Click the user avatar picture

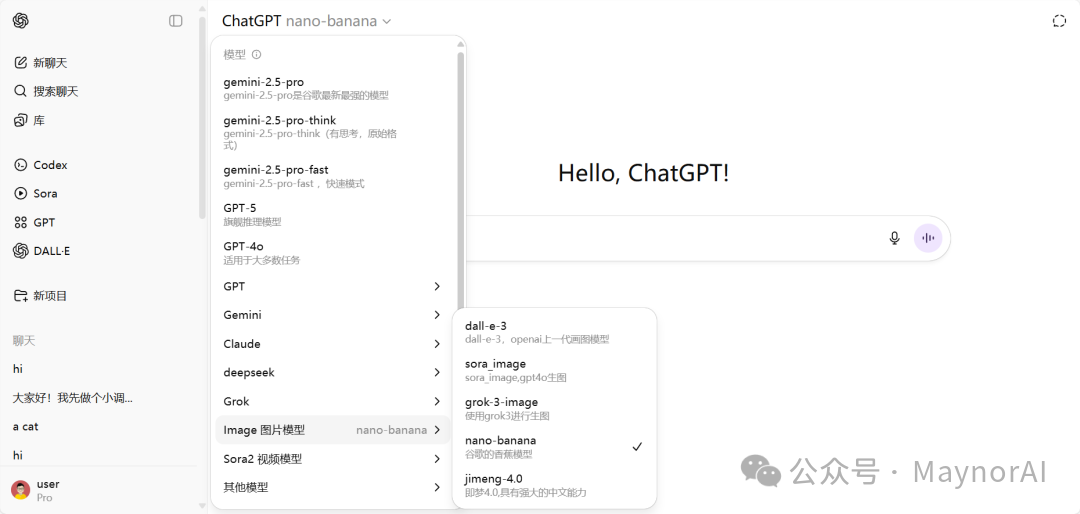click(21, 490)
